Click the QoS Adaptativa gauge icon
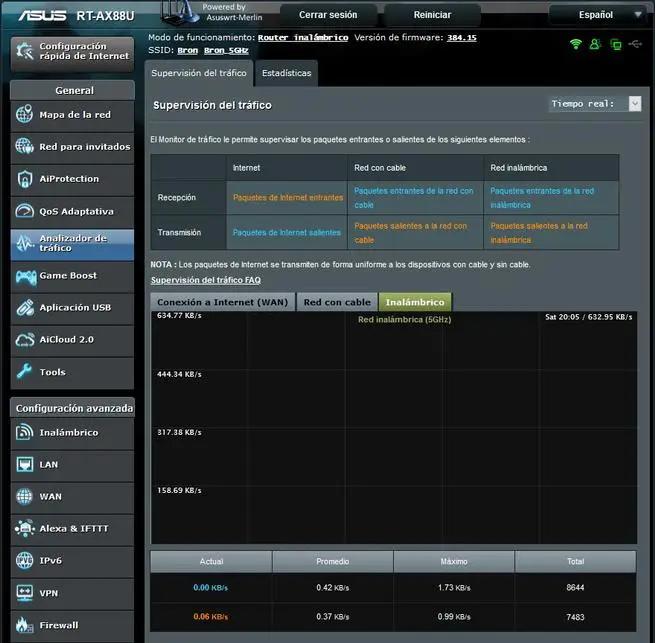 [24, 211]
